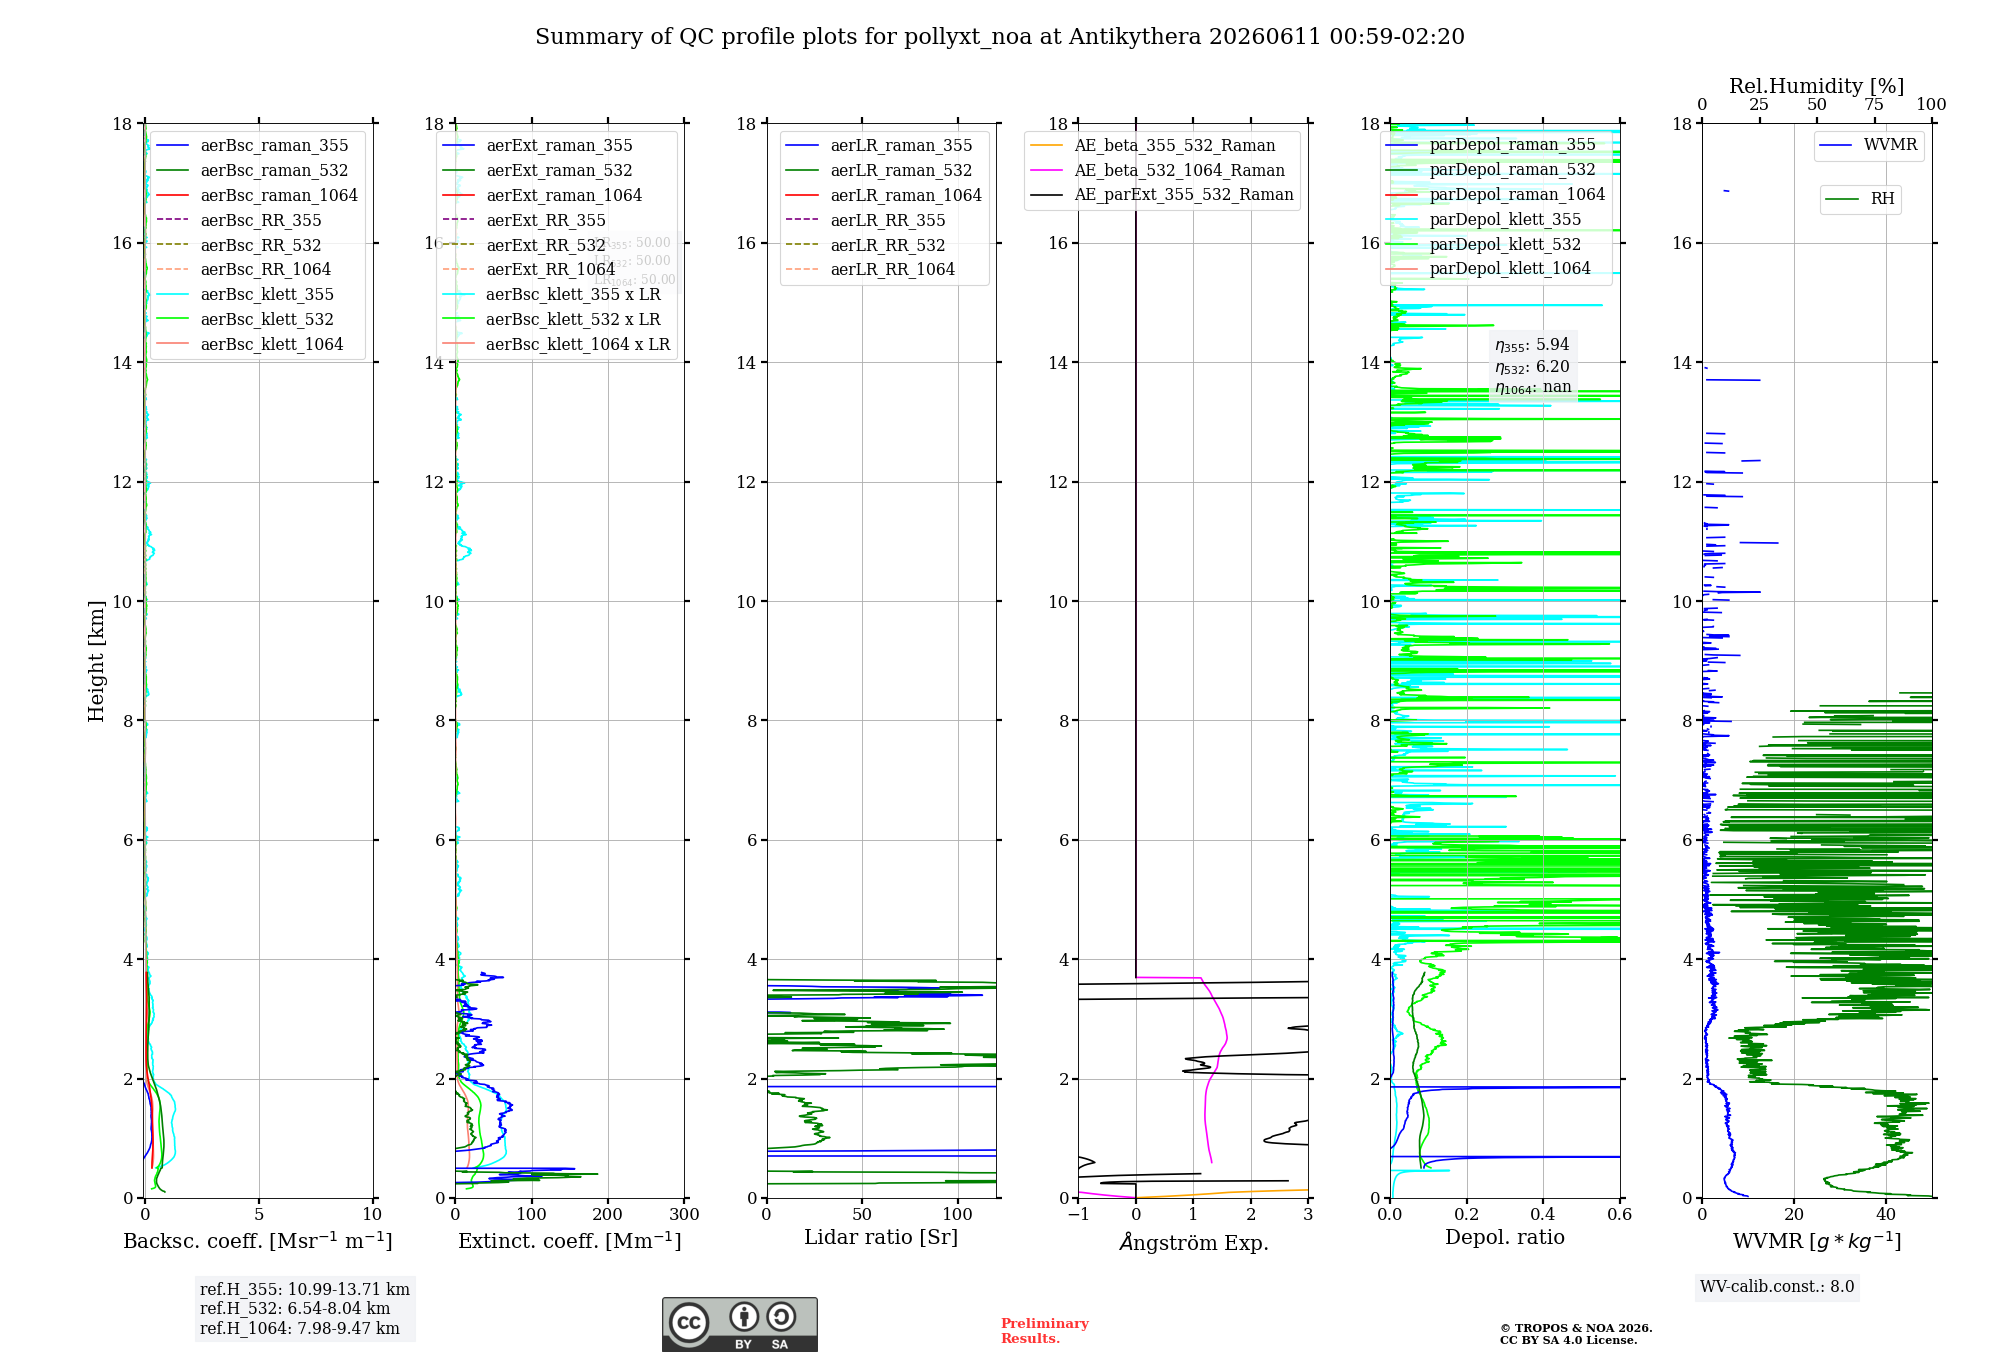The image size is (2000, 1360).
Task: Click the Rel.Humidity [%] top axis label
Action: pos(1817,87)
